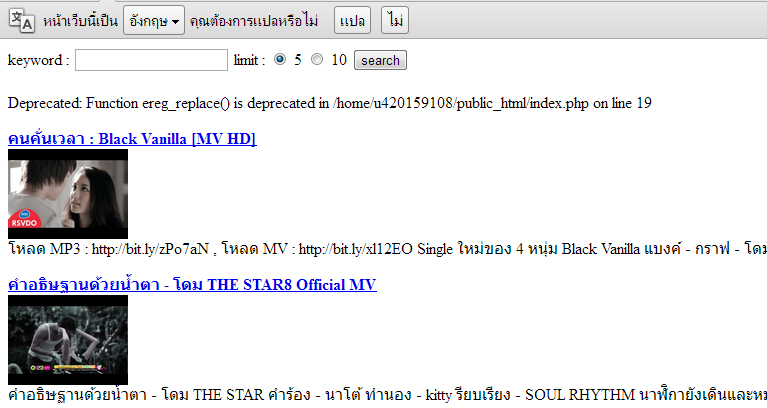This screenshot has height=408, width=767.
Task: Select the limit 5 radio button
Action: point(280,59)
